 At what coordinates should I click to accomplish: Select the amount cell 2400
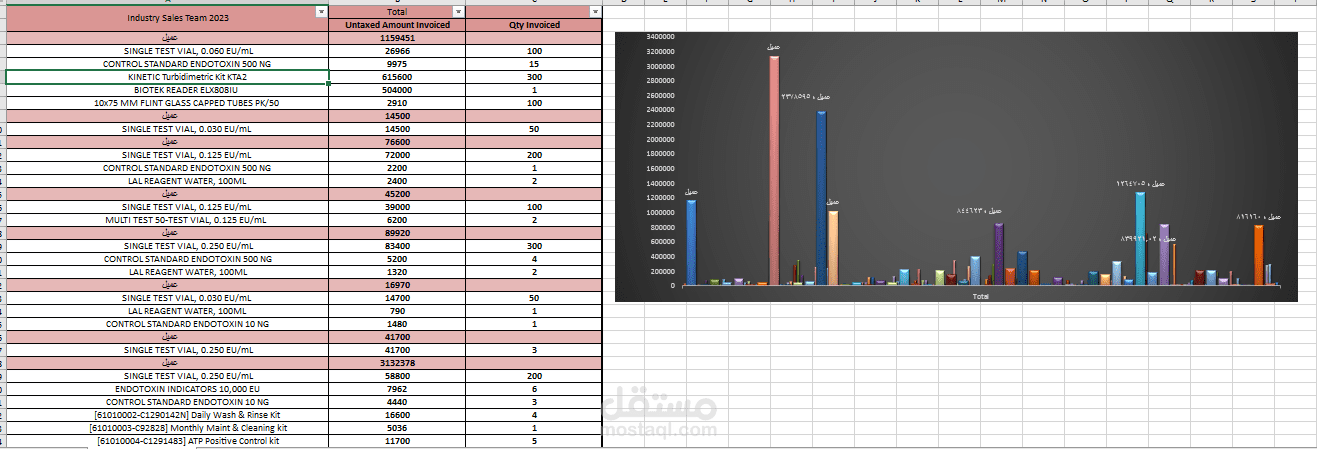pos(397,181)
